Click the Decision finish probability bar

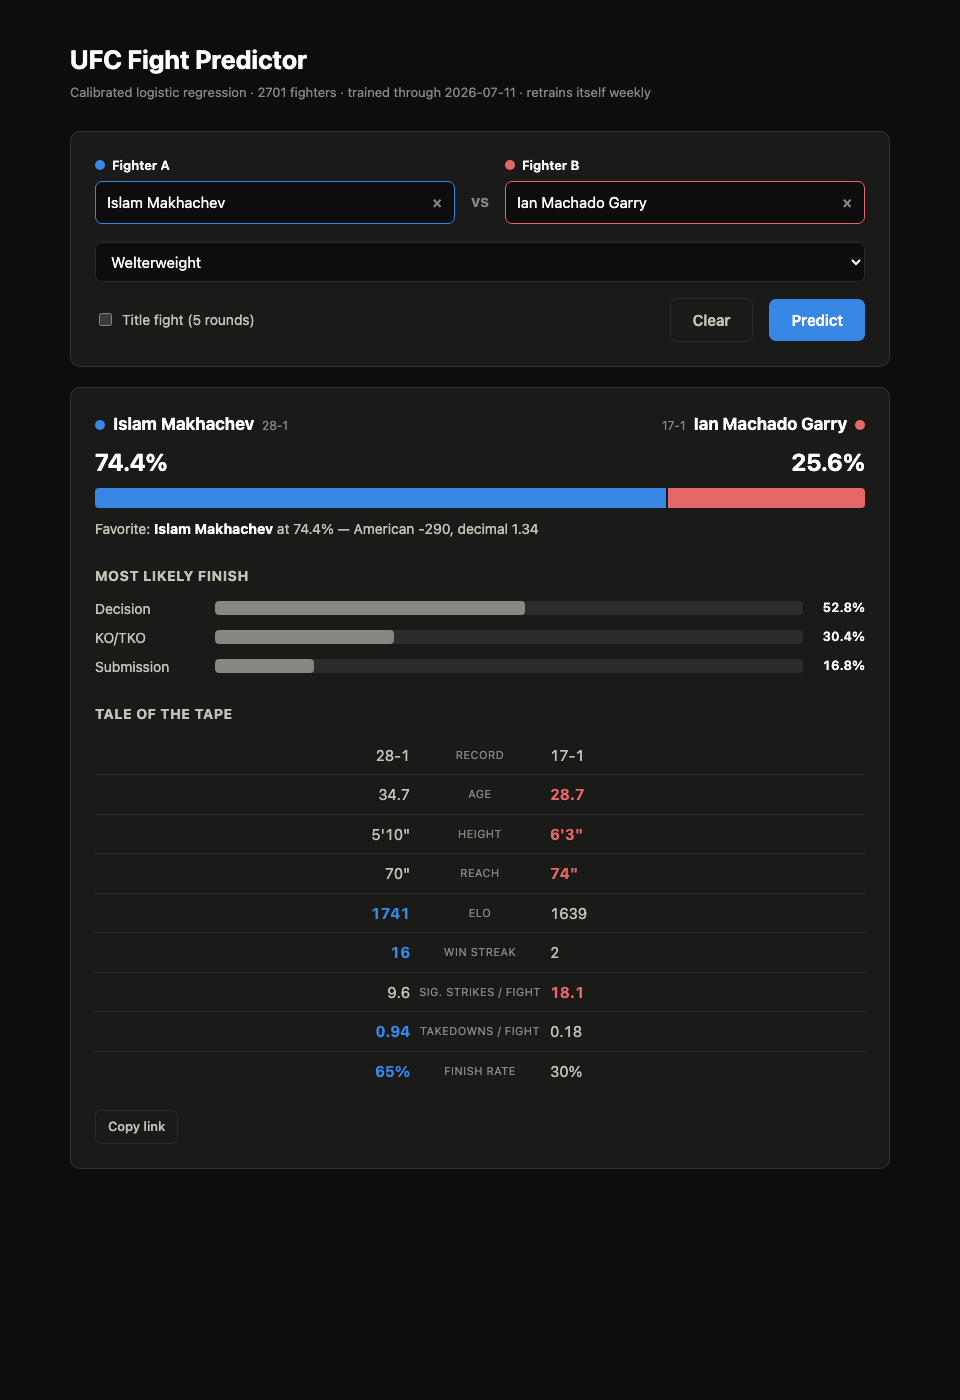[x=509, y=608]
